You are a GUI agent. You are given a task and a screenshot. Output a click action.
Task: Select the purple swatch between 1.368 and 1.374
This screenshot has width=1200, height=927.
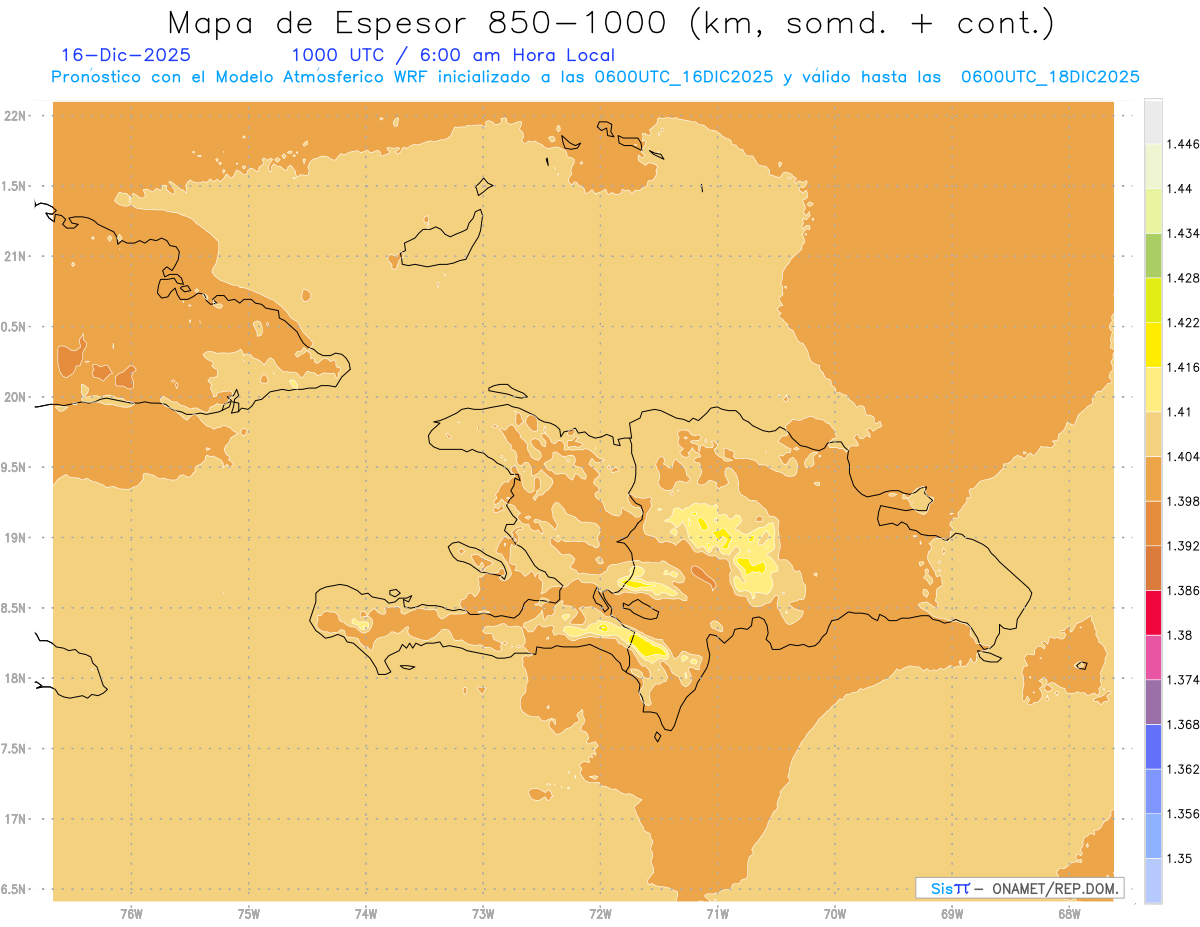(1153, 702)
